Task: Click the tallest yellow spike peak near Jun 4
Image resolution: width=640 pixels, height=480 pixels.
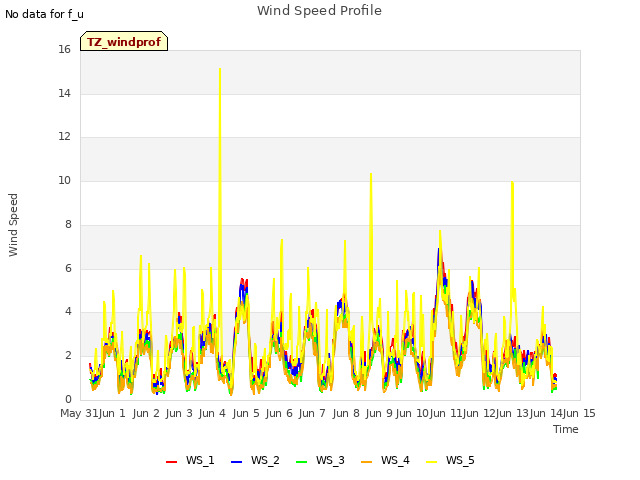Action: point(220,69)
